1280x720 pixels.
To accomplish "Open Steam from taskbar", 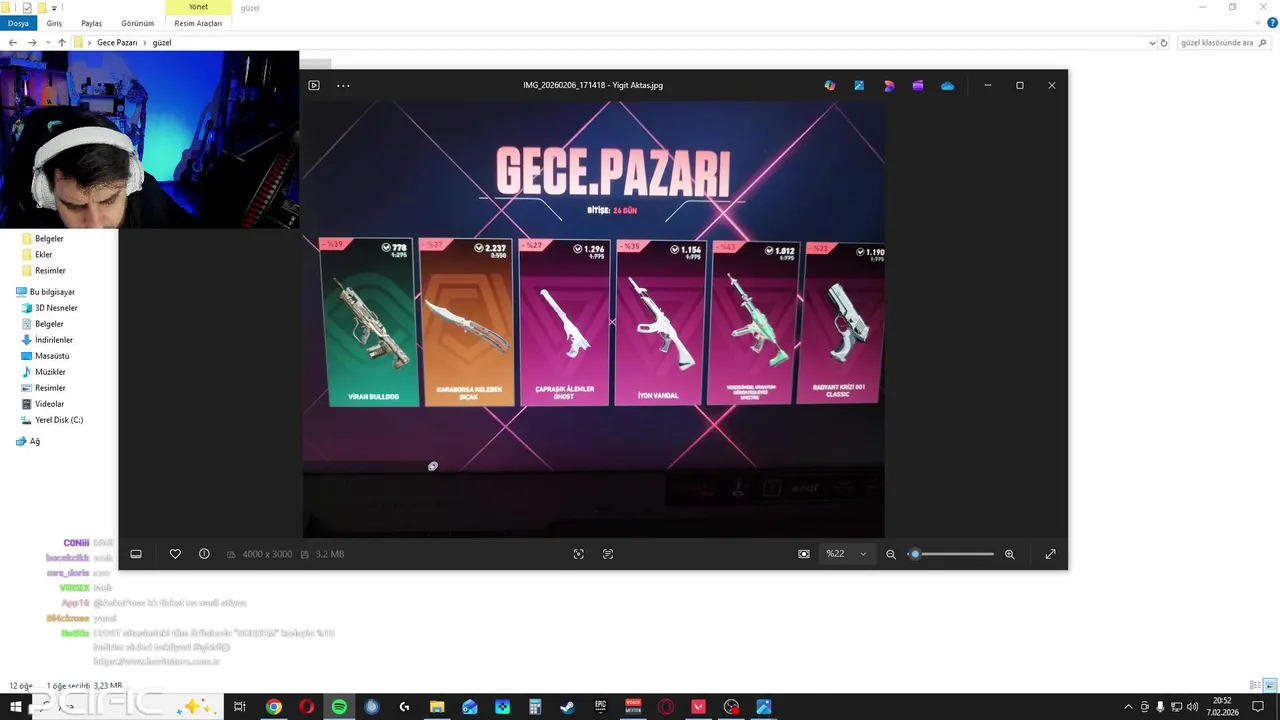I will pyautogui.click(x=567, y=707).
